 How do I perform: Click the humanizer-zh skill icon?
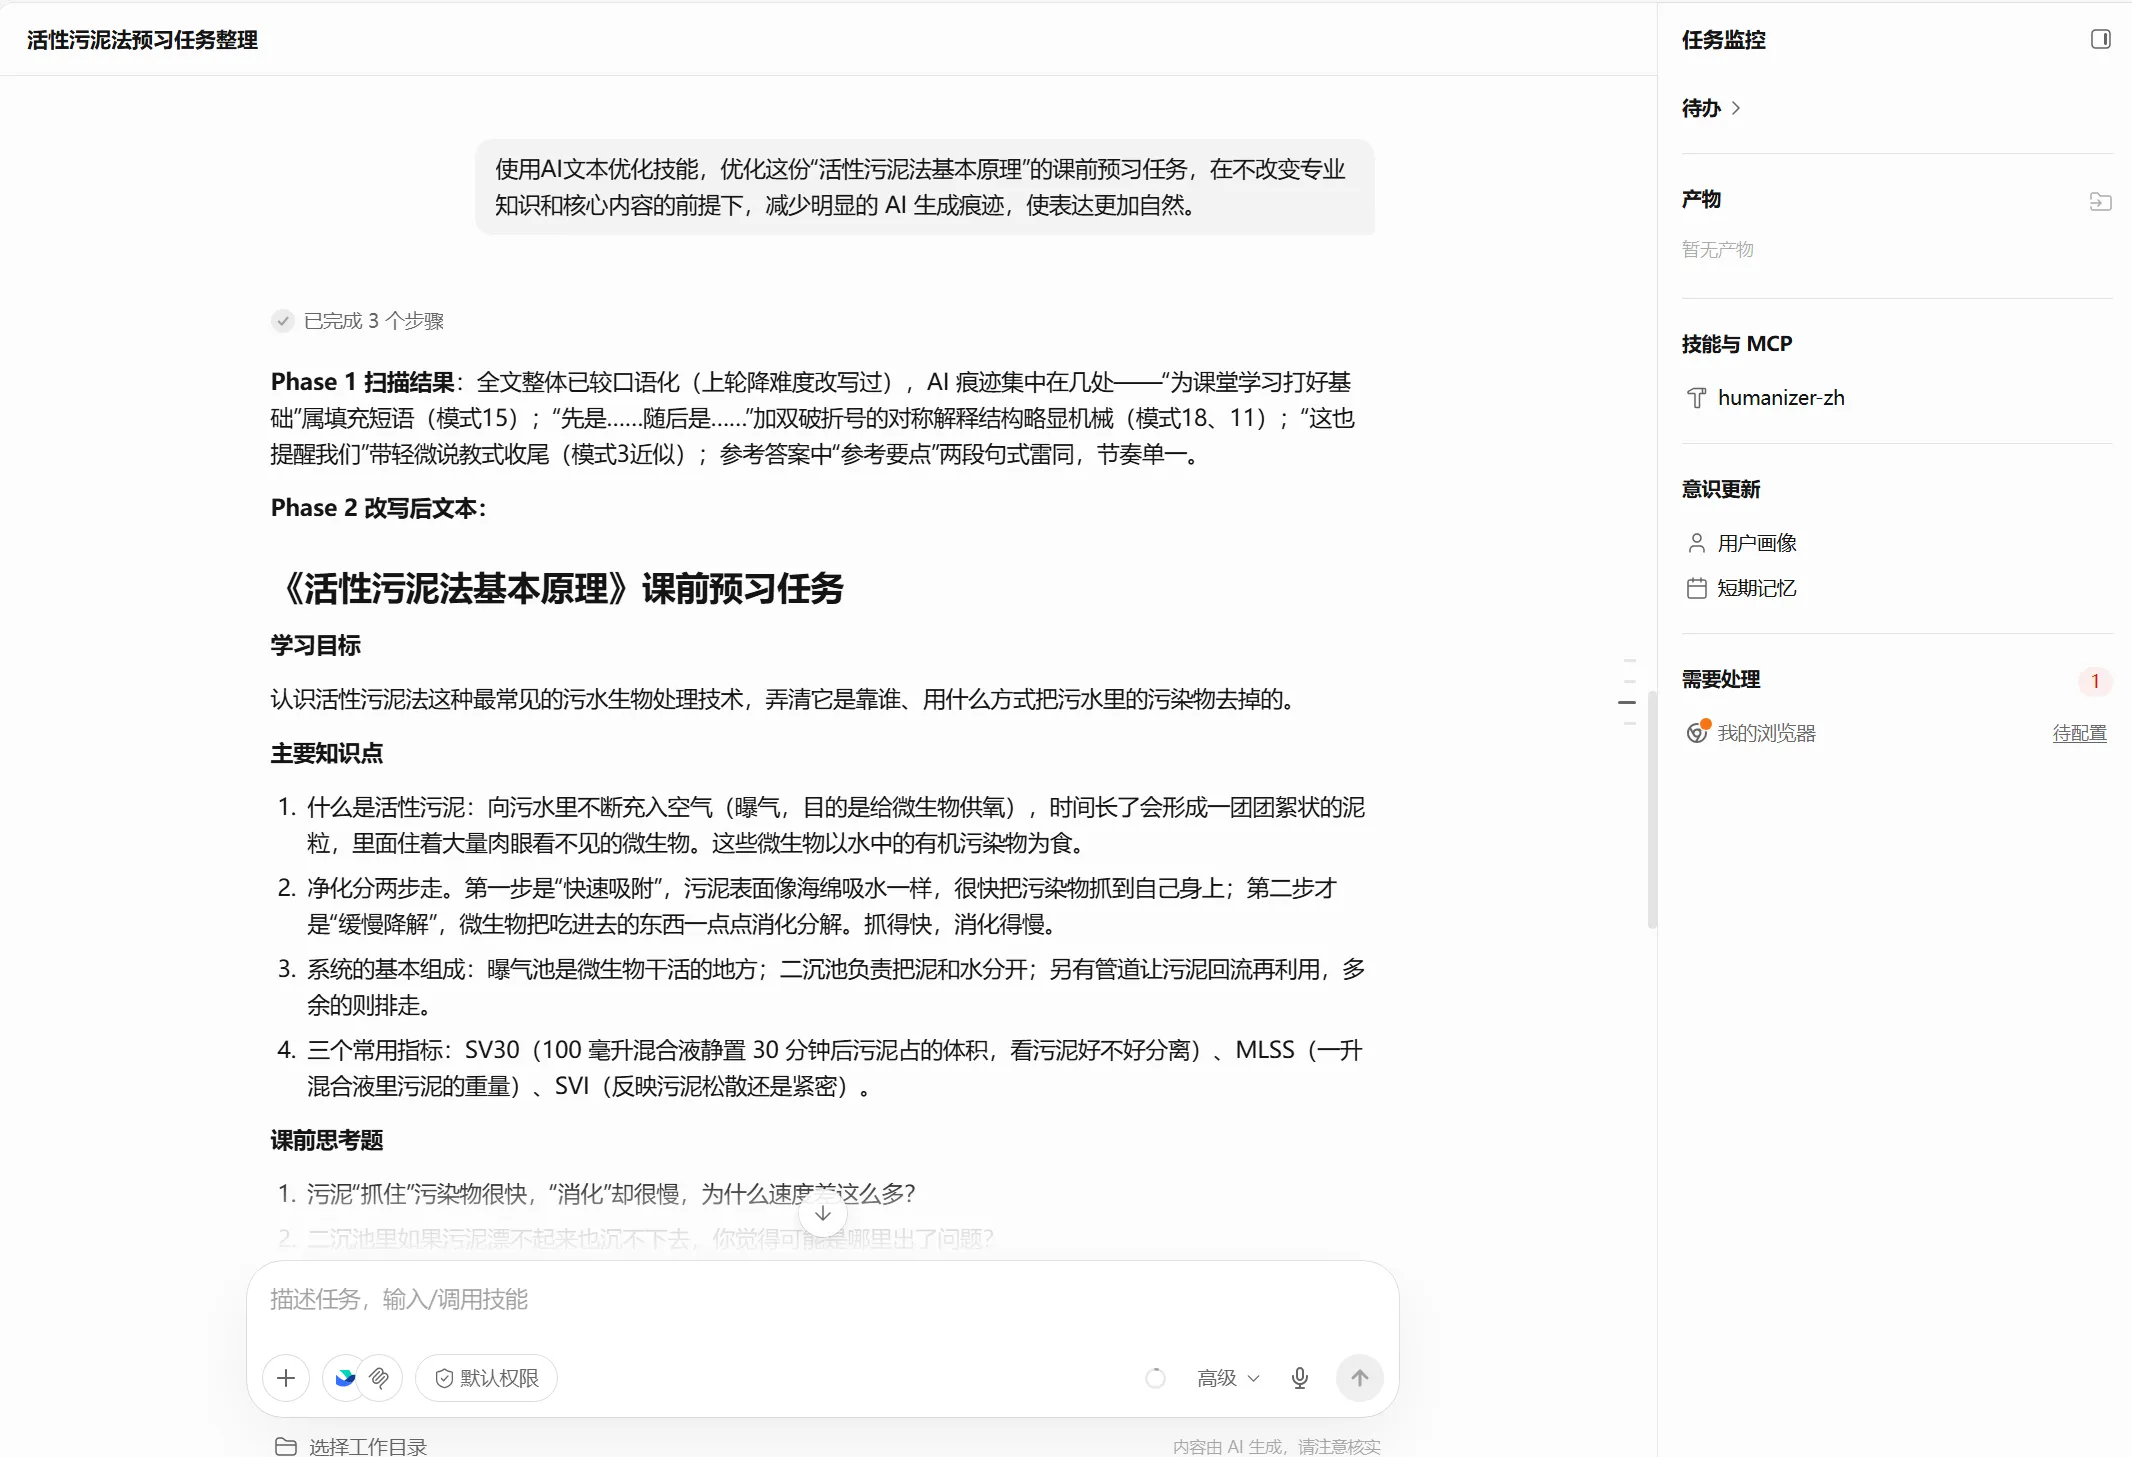coord(1697,398)
